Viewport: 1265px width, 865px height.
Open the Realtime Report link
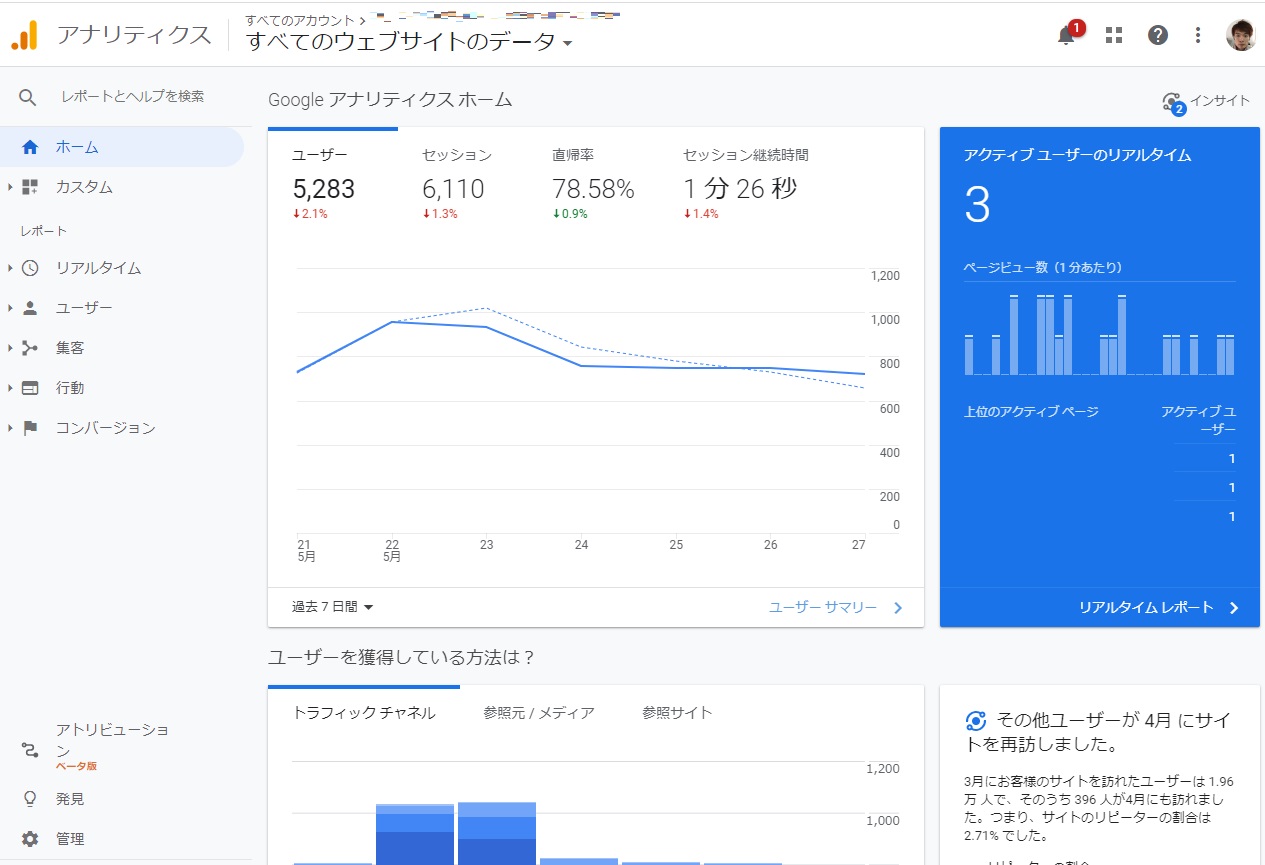[1159, 607]
